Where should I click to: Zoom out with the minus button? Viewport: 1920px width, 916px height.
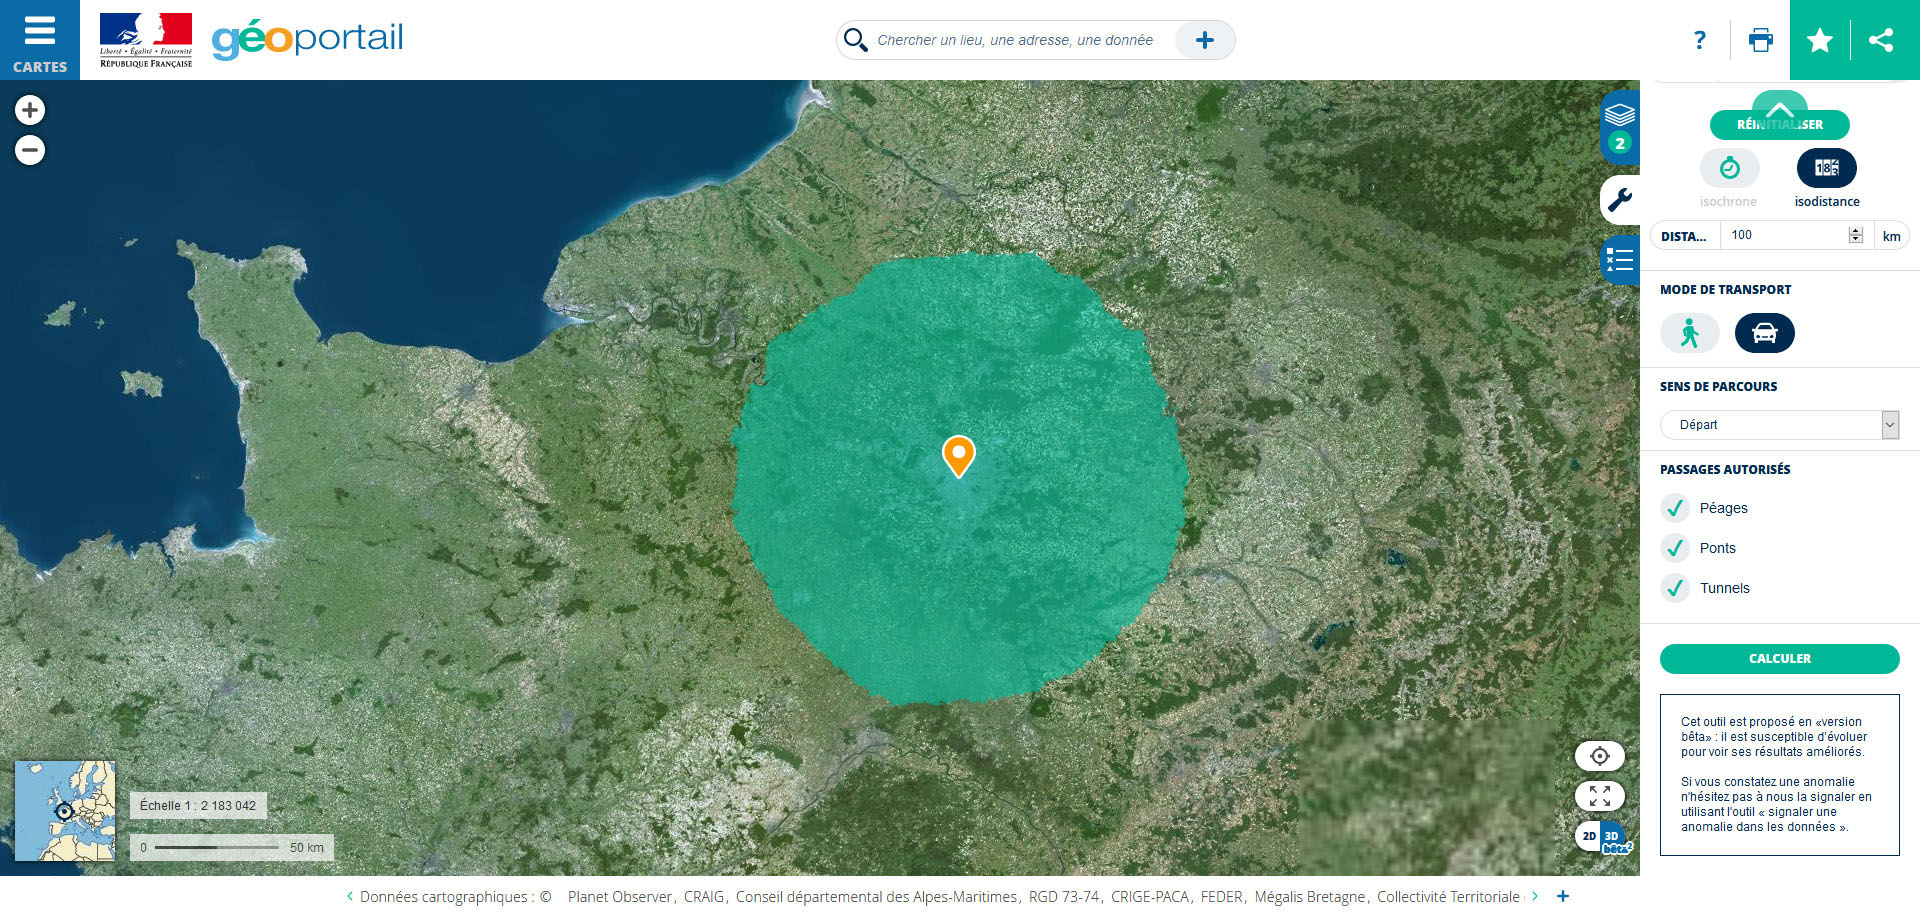pos(30,150)
